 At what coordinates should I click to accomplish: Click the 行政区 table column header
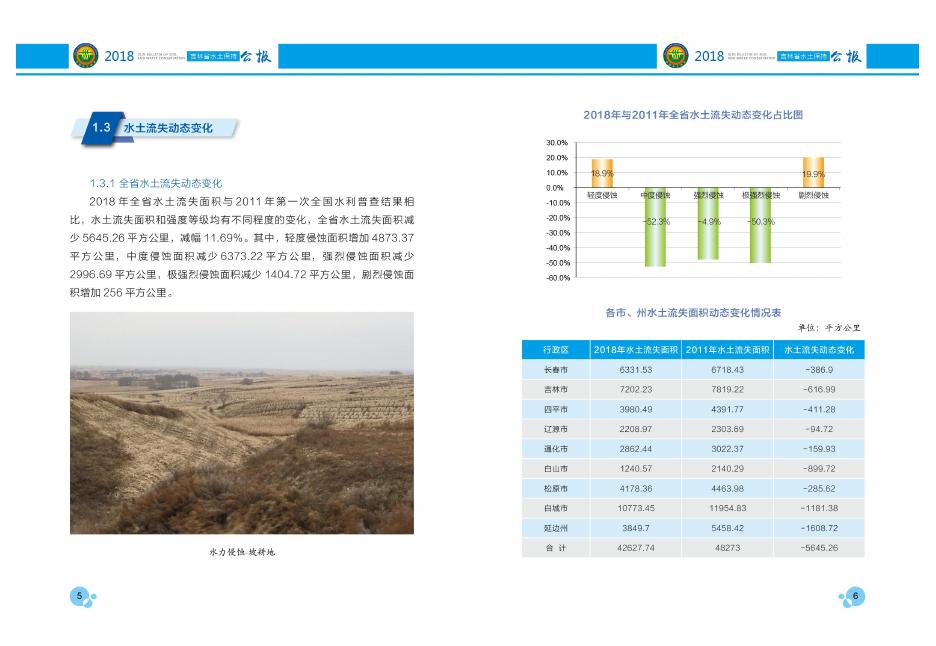556,350
